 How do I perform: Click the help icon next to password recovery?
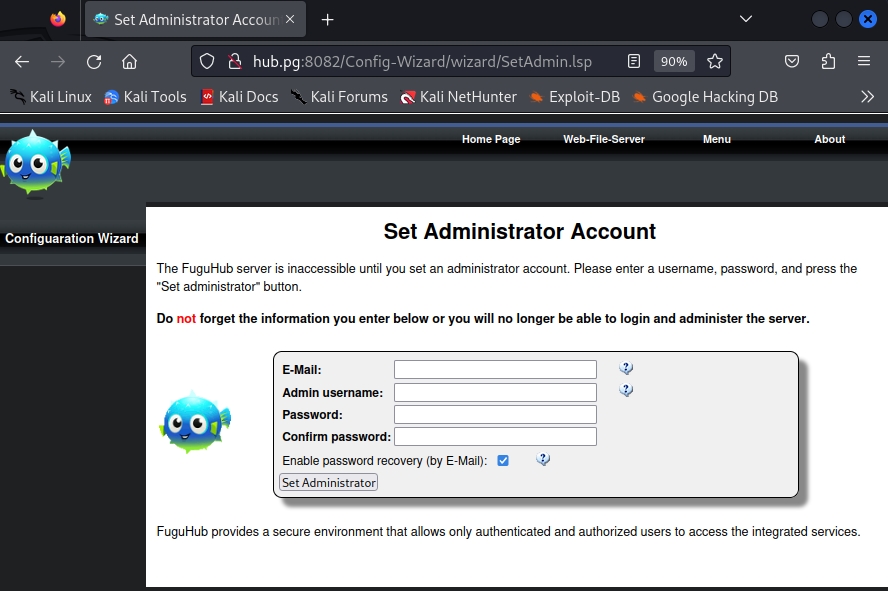coord(543,459)
